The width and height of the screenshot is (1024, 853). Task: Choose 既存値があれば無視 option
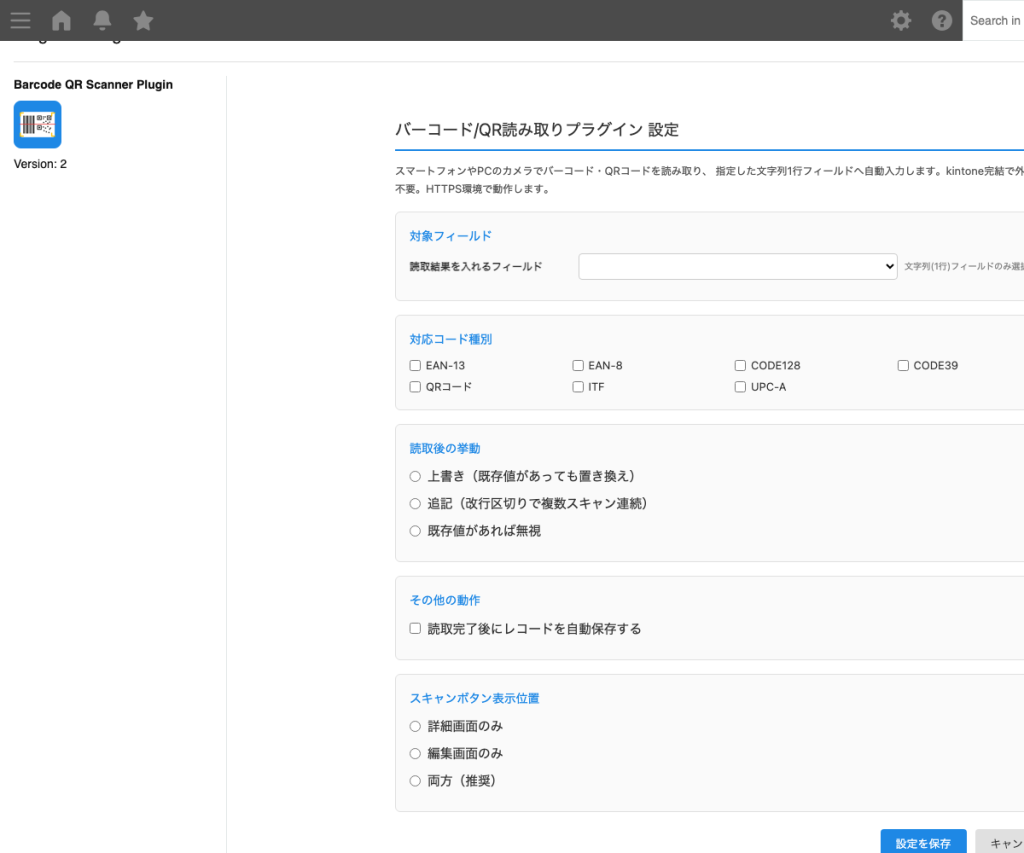point(415,531)
